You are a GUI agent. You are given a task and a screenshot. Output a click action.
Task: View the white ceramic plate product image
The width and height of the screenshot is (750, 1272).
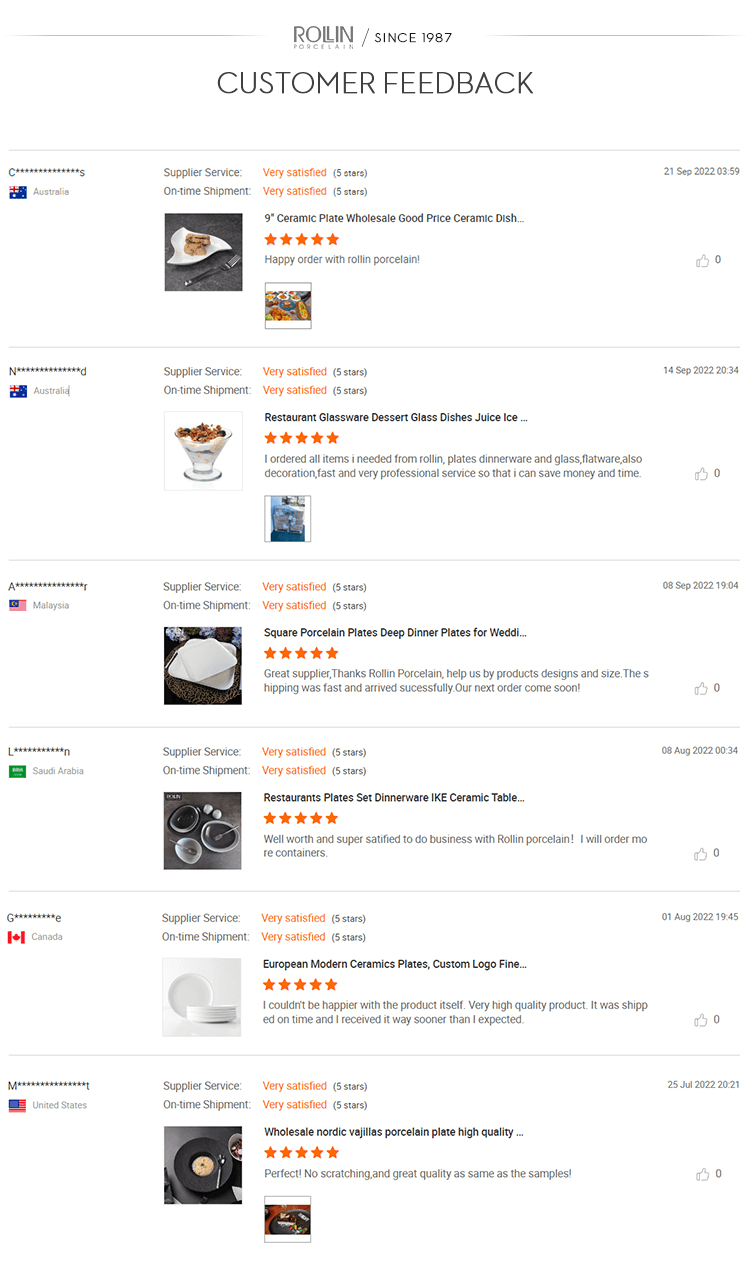203,252
